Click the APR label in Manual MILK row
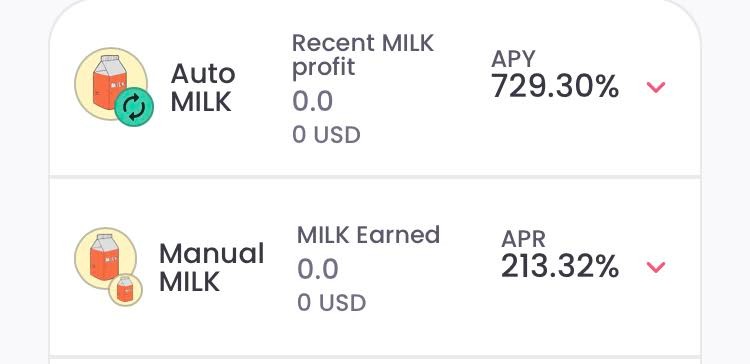Screen dimensions: 750x364 coord(523,239)
